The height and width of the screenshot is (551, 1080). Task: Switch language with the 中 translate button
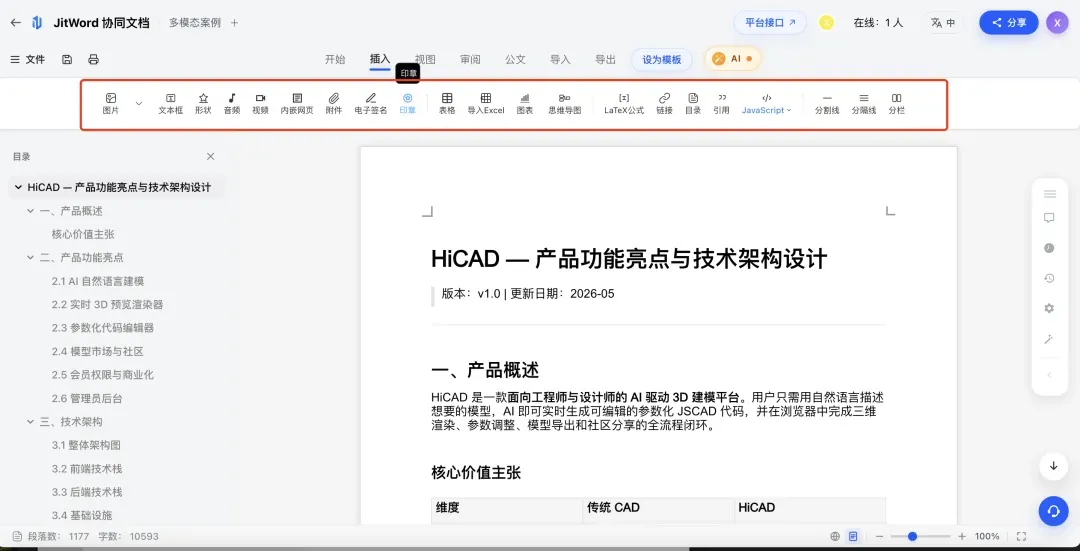click(943, 23)
